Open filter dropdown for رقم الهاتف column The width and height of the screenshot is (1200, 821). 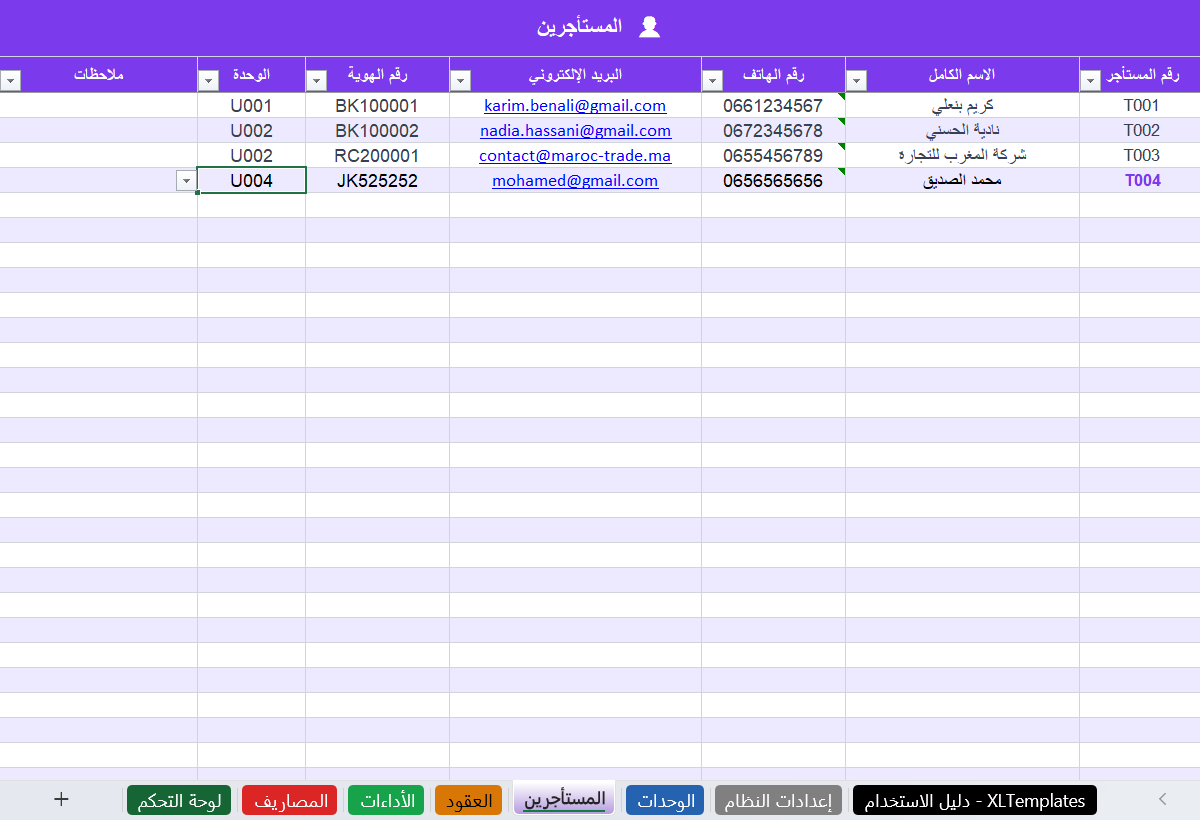tap(712, 80)
